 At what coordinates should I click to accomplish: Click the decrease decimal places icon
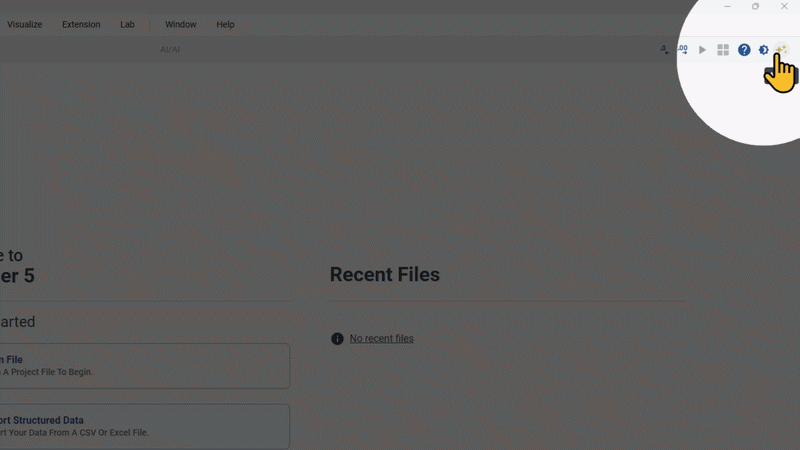(x=664, y=49)
